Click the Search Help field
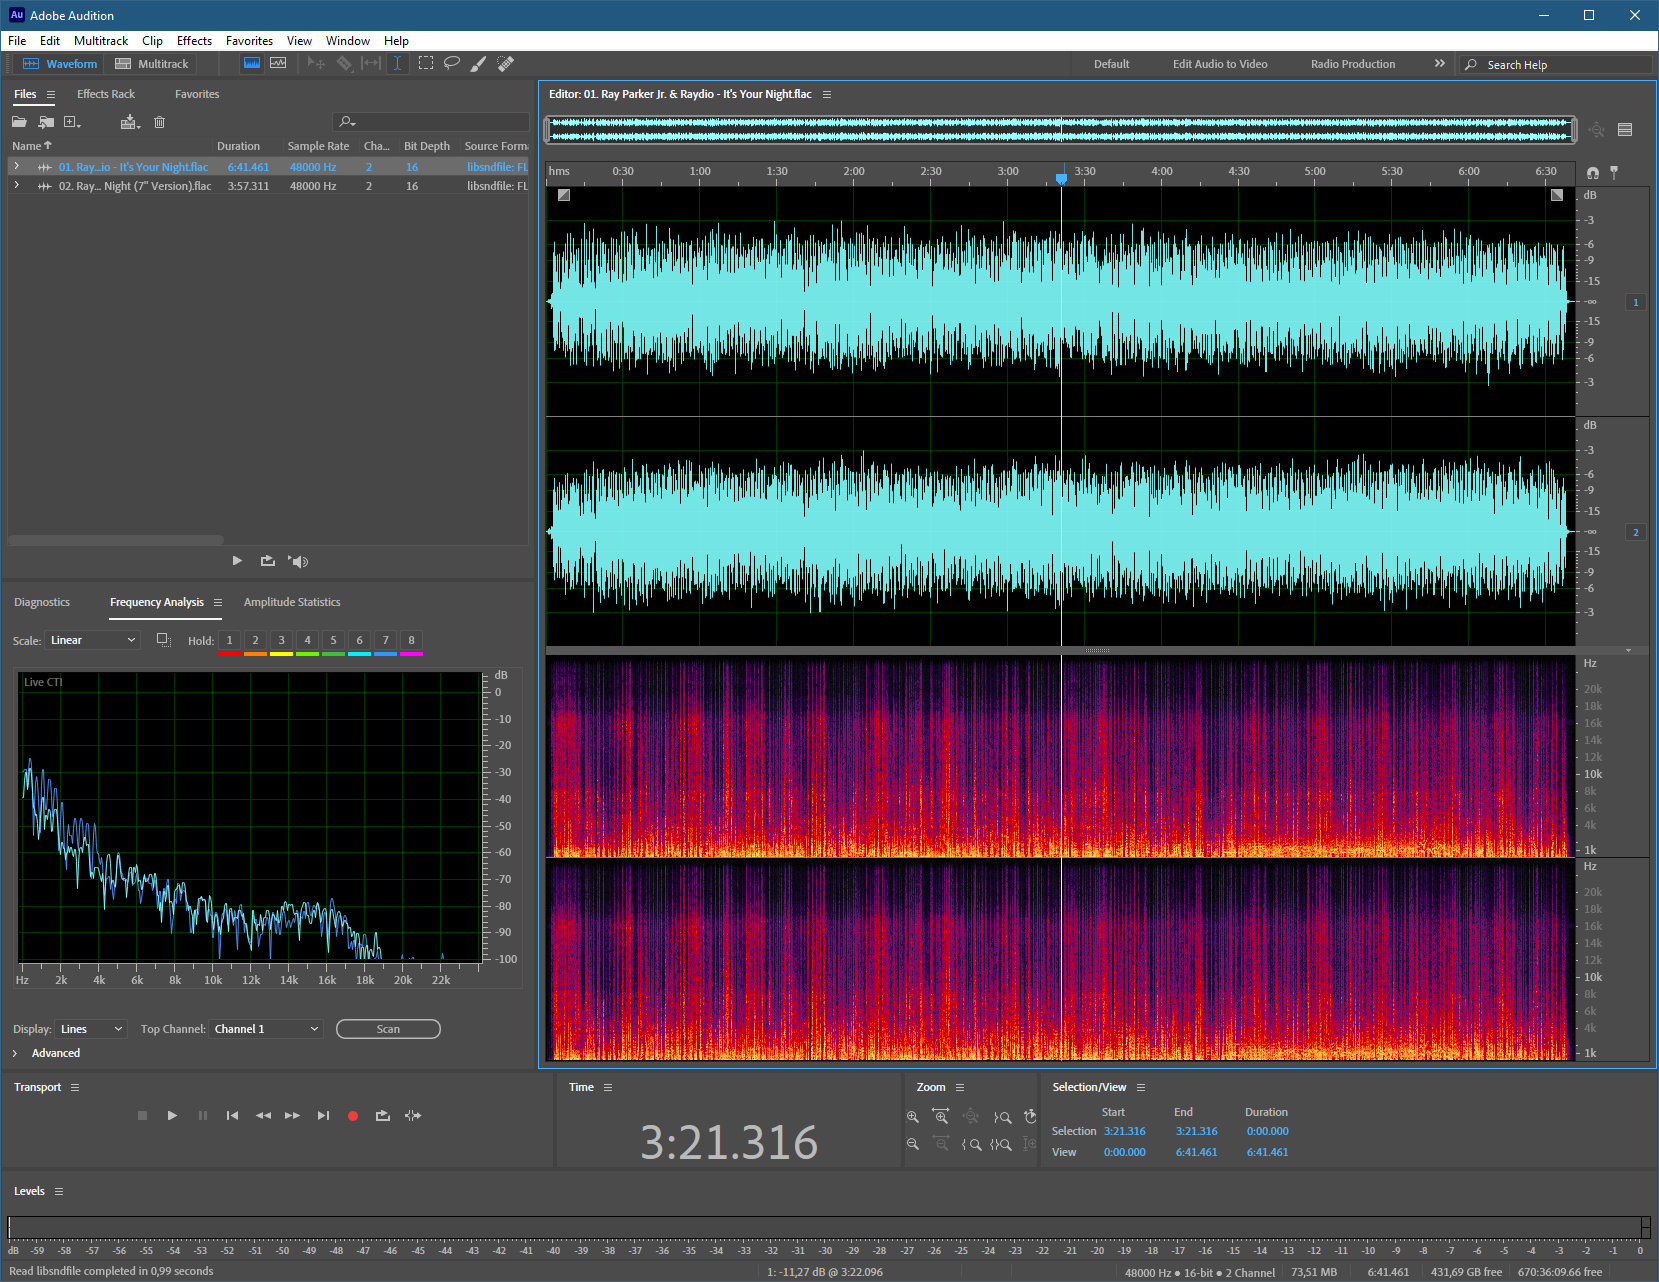The width and height of the screenshot is (1659, 1282). pyautogui.click(x=1556, y=65)
